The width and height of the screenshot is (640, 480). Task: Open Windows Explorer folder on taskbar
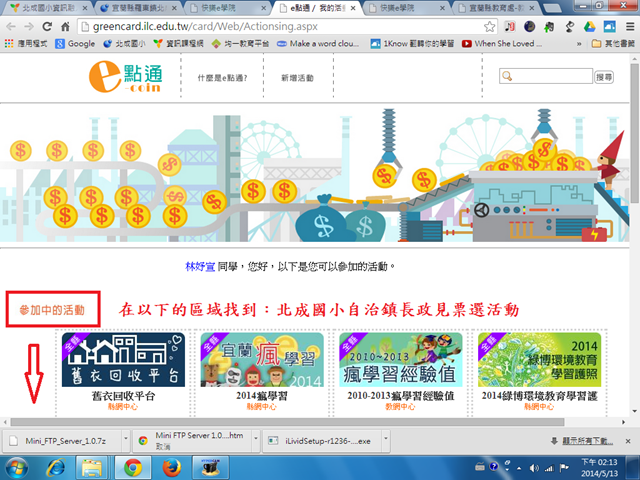tap(90, 468)
